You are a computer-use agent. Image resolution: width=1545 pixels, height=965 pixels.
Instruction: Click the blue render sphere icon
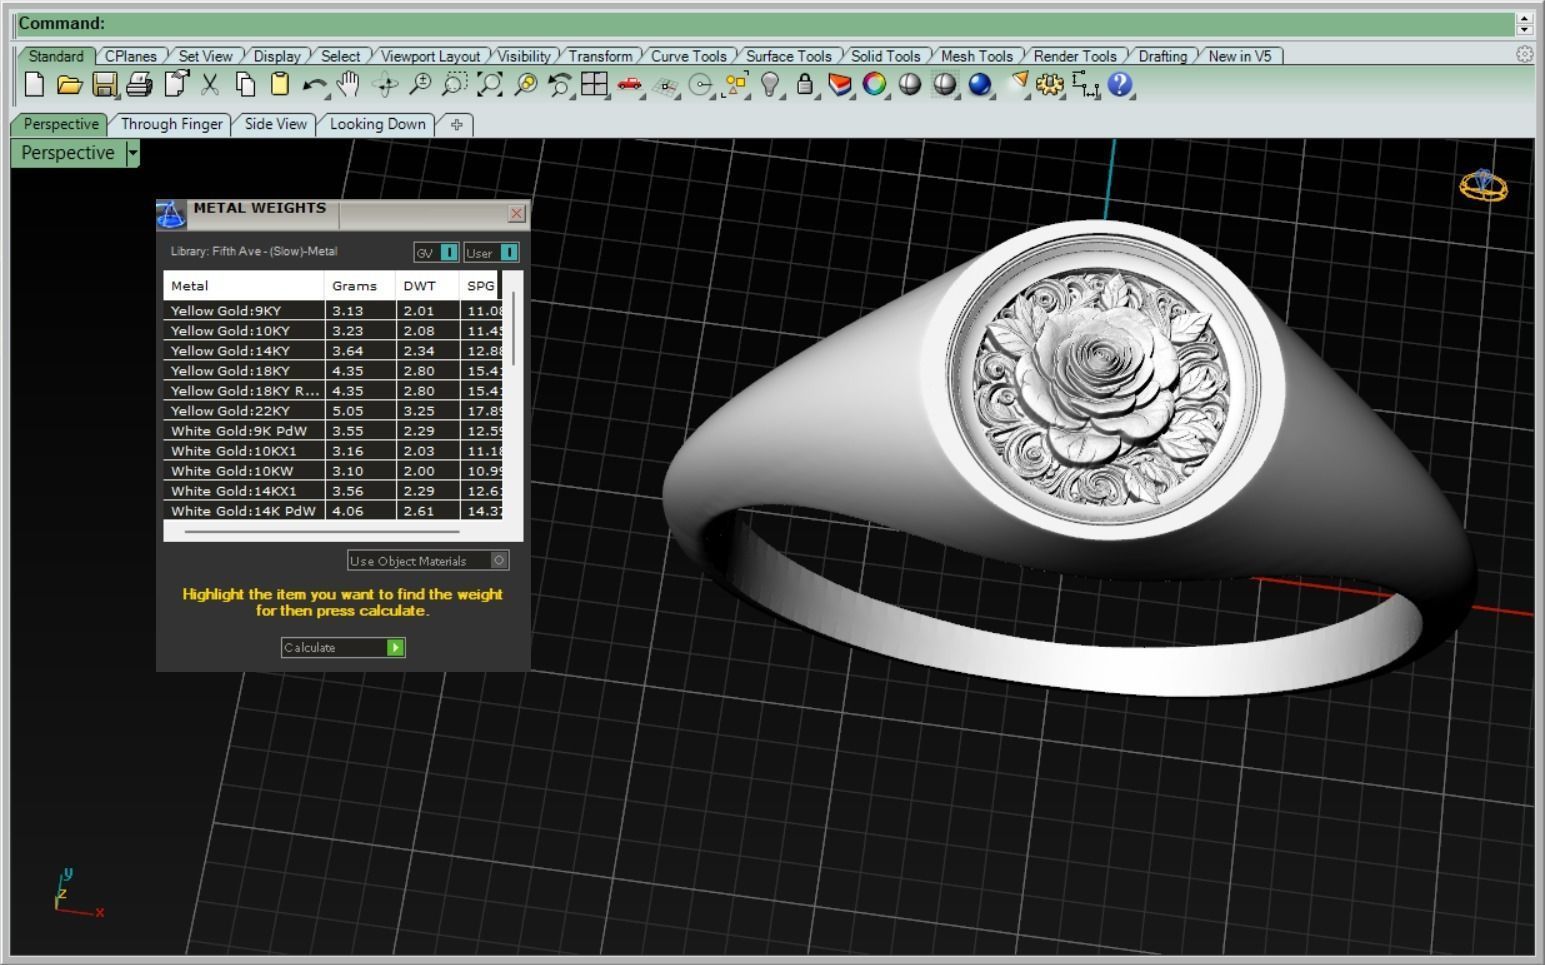(x=980, y=85)
